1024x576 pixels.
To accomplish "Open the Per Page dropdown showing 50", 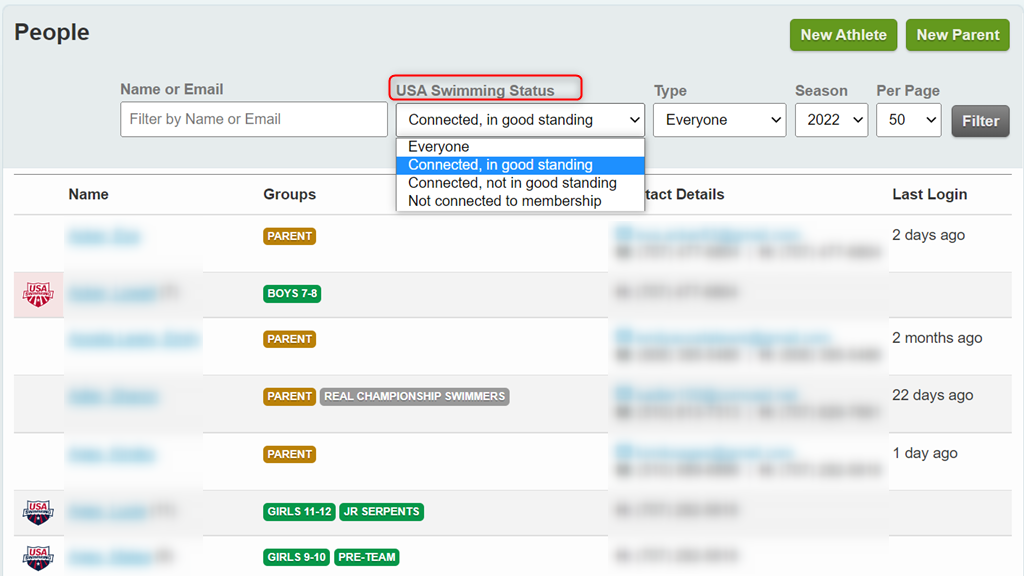I will (x=908, y=120).
